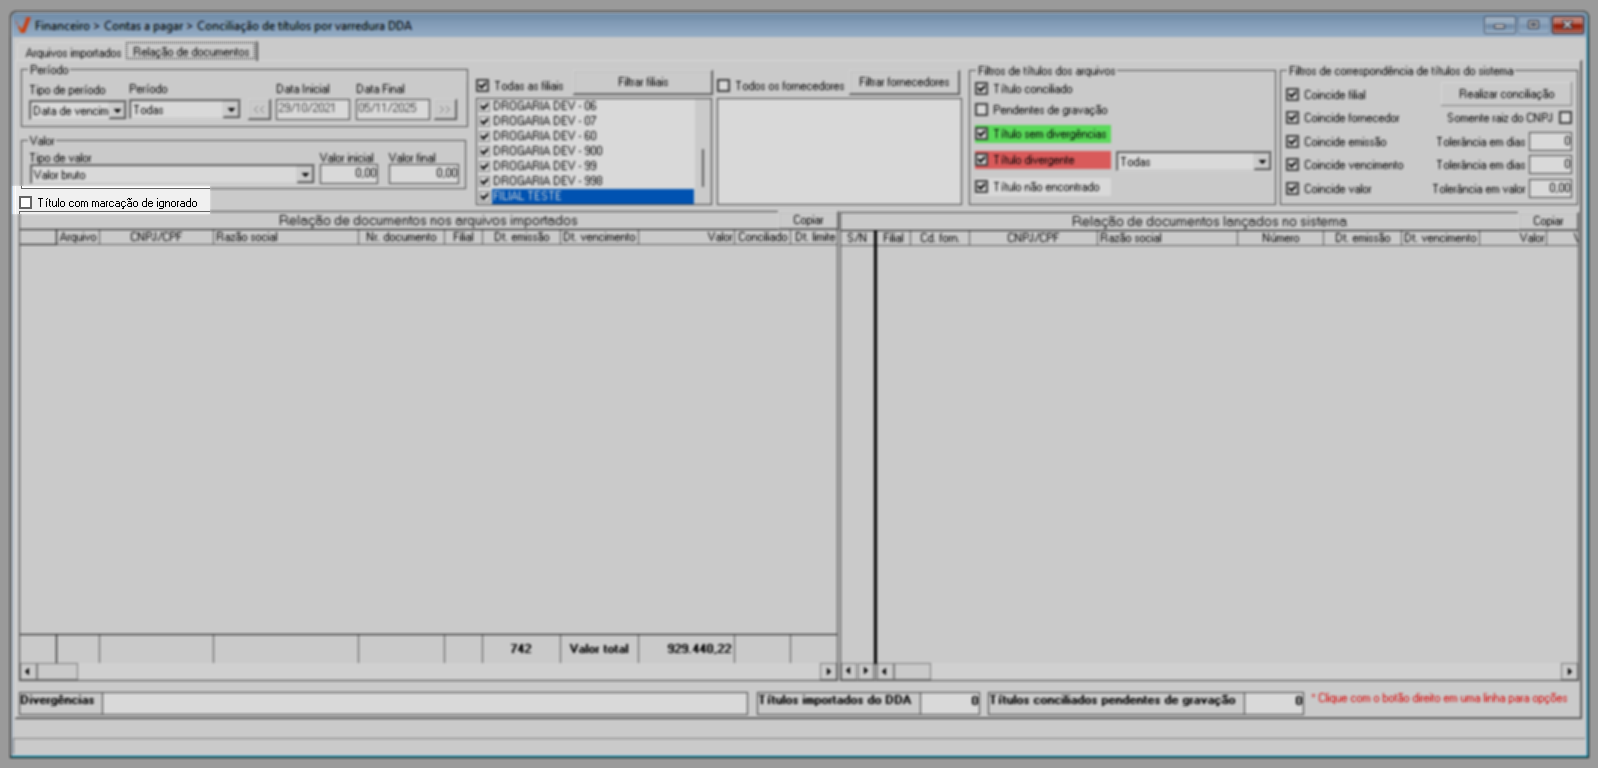Click the Nr. documento column header

tap(401, 238)
